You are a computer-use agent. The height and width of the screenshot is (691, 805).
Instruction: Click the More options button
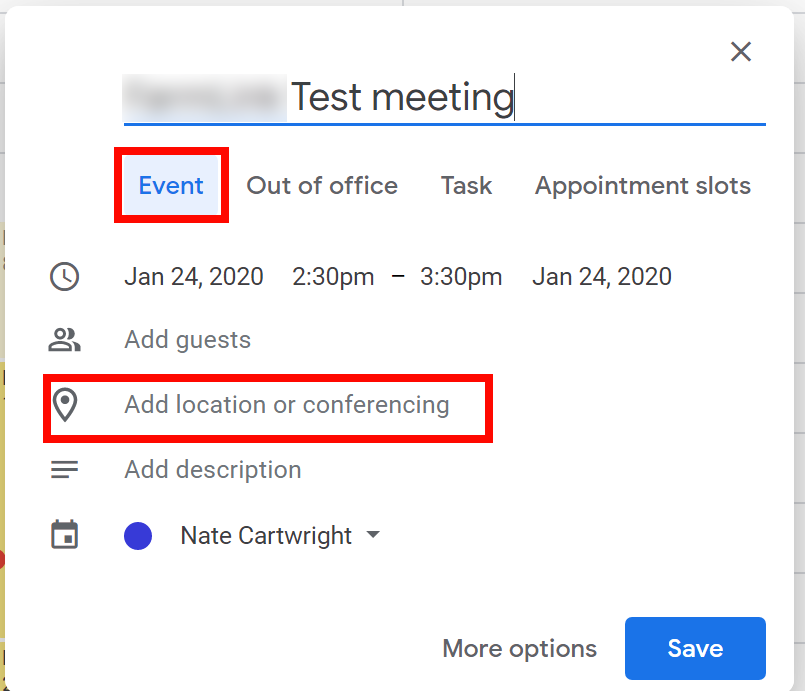click(x=519, y=648)
